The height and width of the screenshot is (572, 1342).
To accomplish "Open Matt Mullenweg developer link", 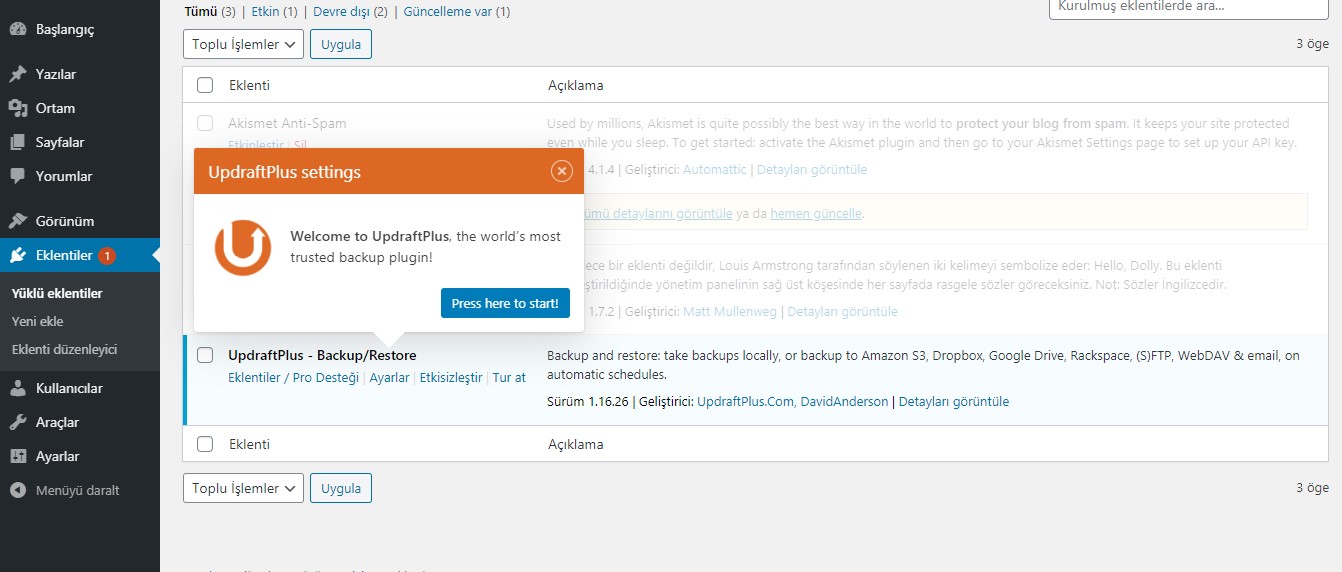I will (730, 311).
